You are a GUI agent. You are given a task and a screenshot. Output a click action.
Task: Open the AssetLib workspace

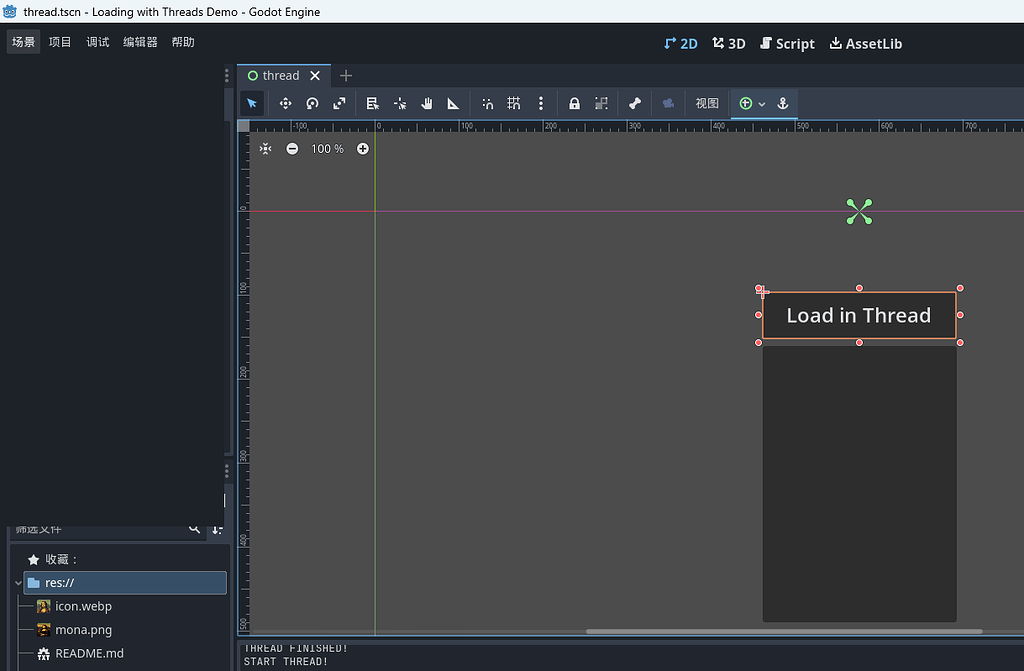pos(865,43)
